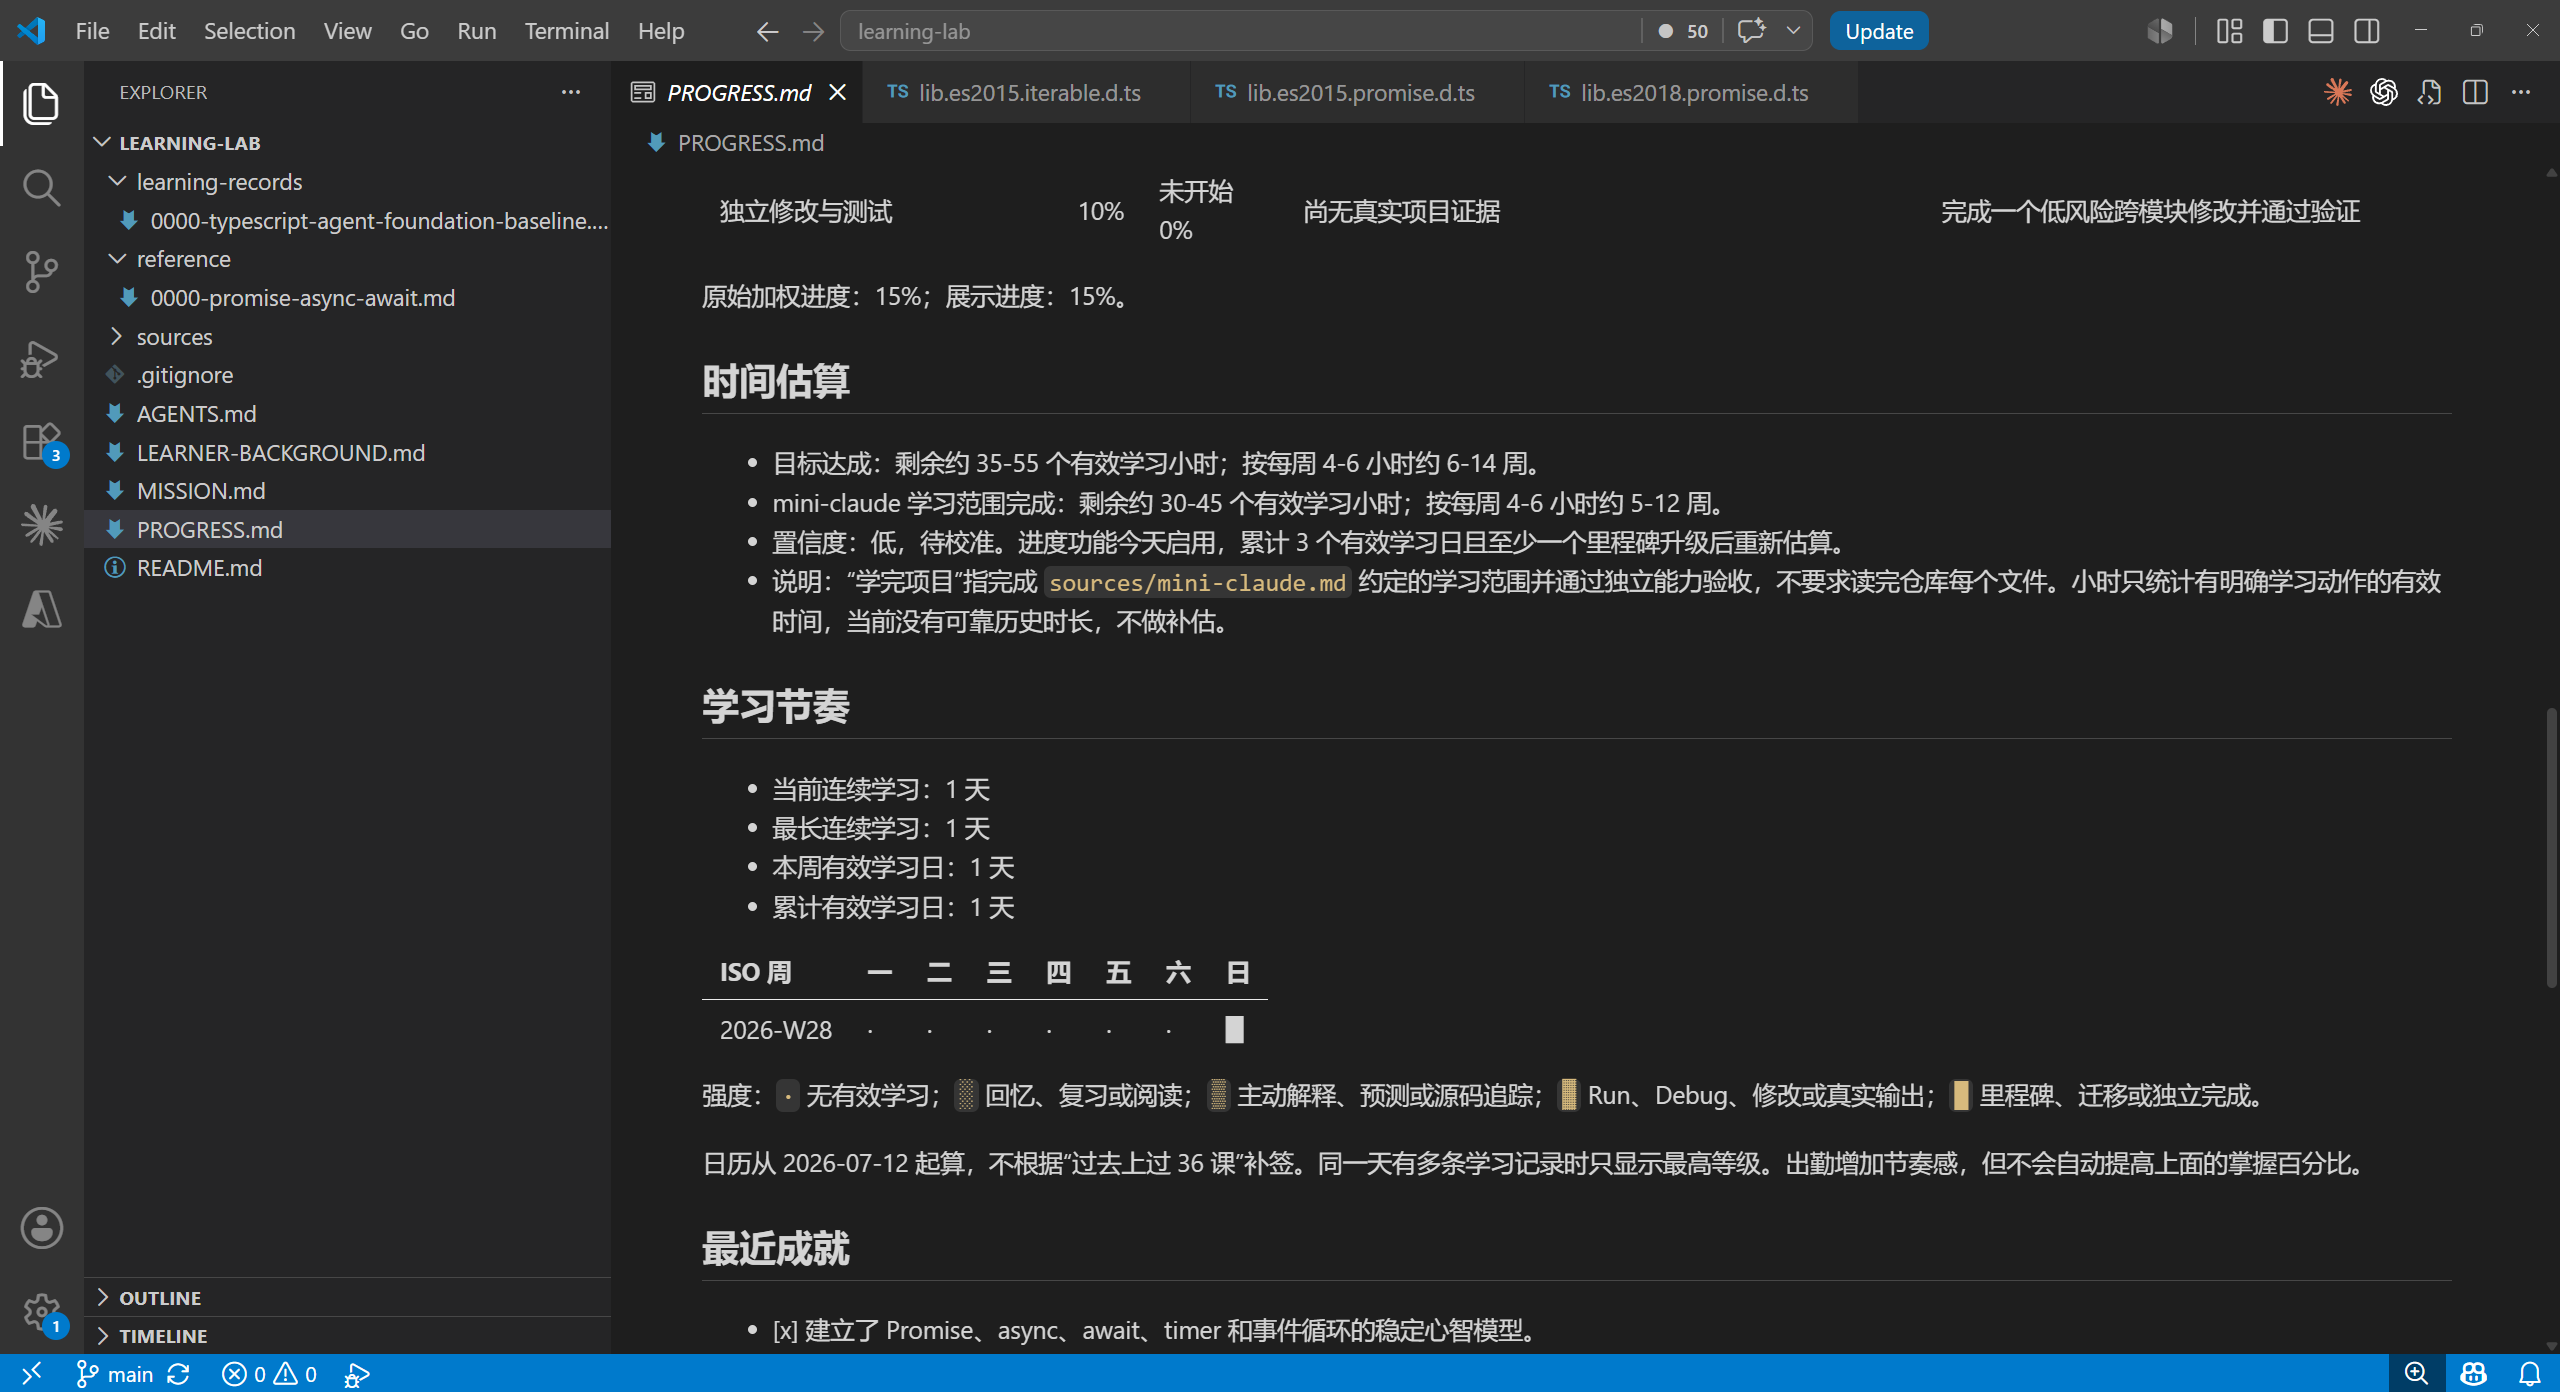Open the File menu
Image resolution: width=2560 pixels, height=1392 pixels.
tap(92, 31)
